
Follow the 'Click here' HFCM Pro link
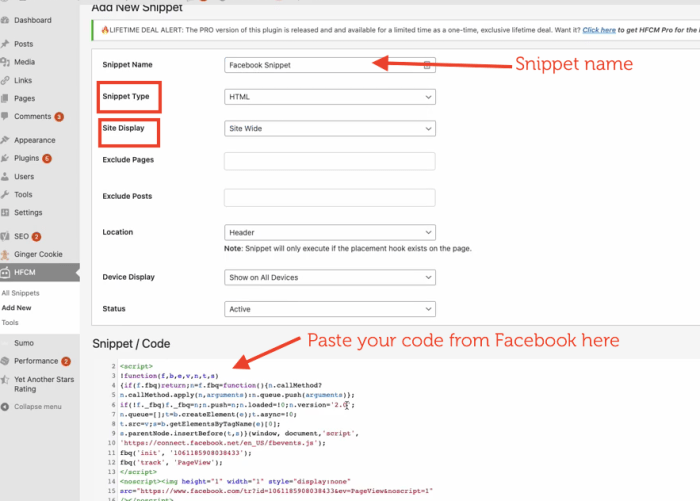[599, 30]
